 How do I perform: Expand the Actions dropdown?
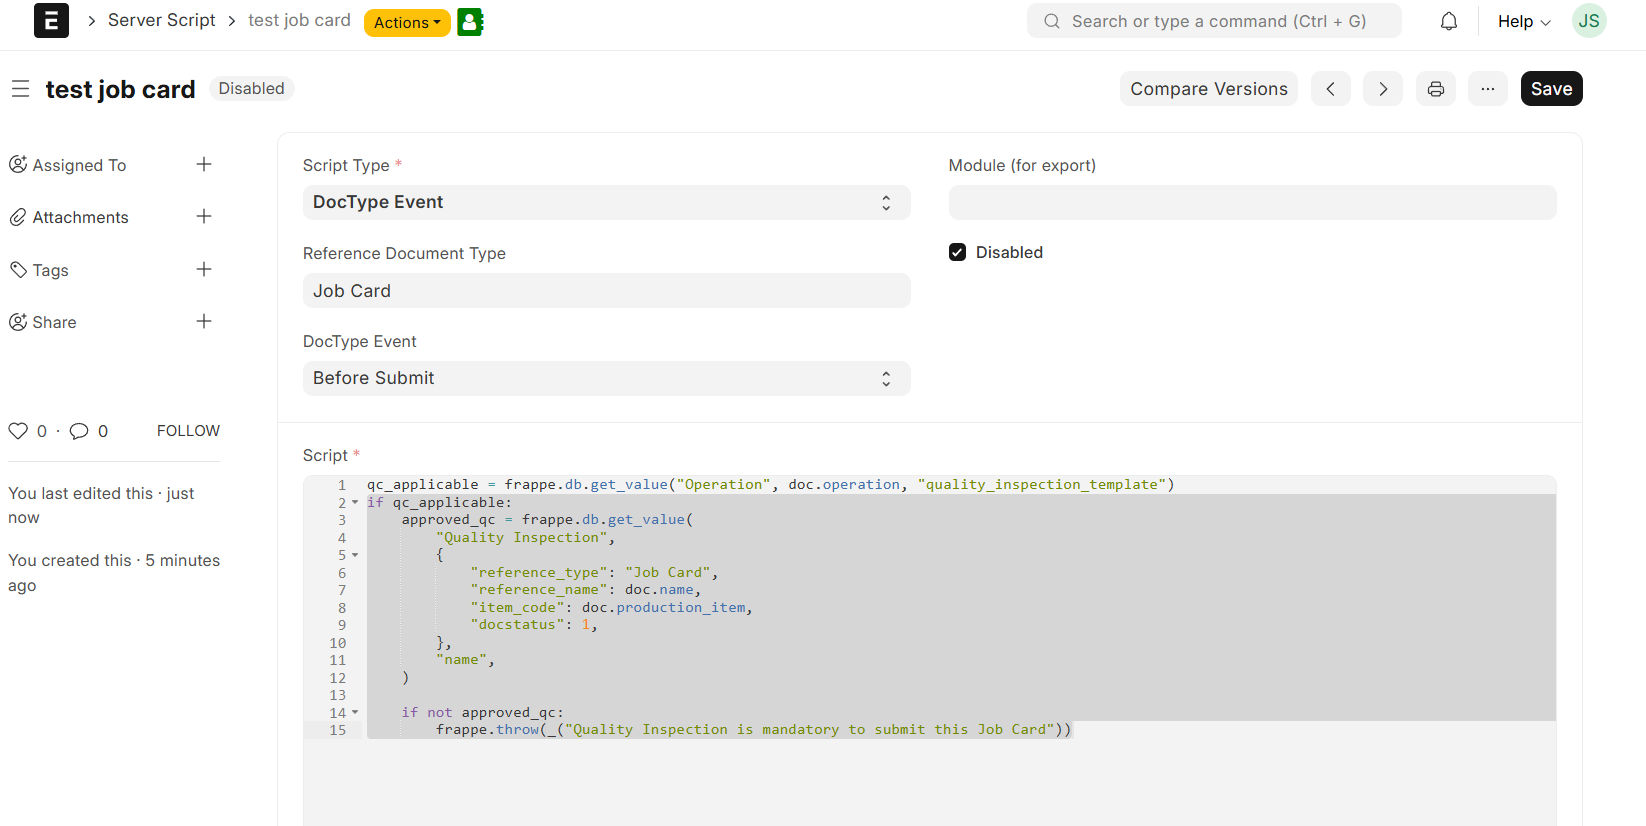click(407, 22)
